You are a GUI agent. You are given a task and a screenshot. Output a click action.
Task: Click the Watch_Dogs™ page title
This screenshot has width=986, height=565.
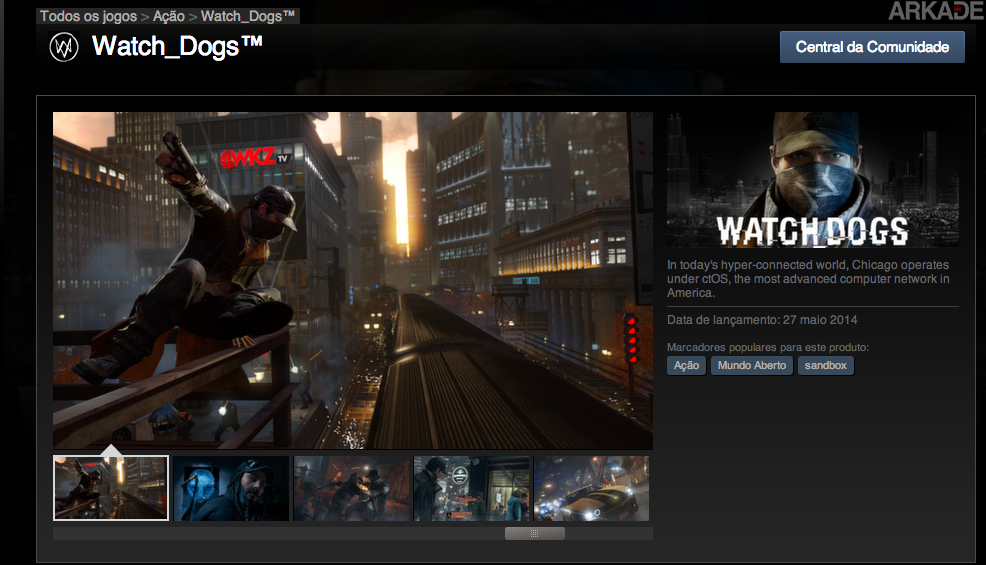pyautogui.click(x=177, y=46)
